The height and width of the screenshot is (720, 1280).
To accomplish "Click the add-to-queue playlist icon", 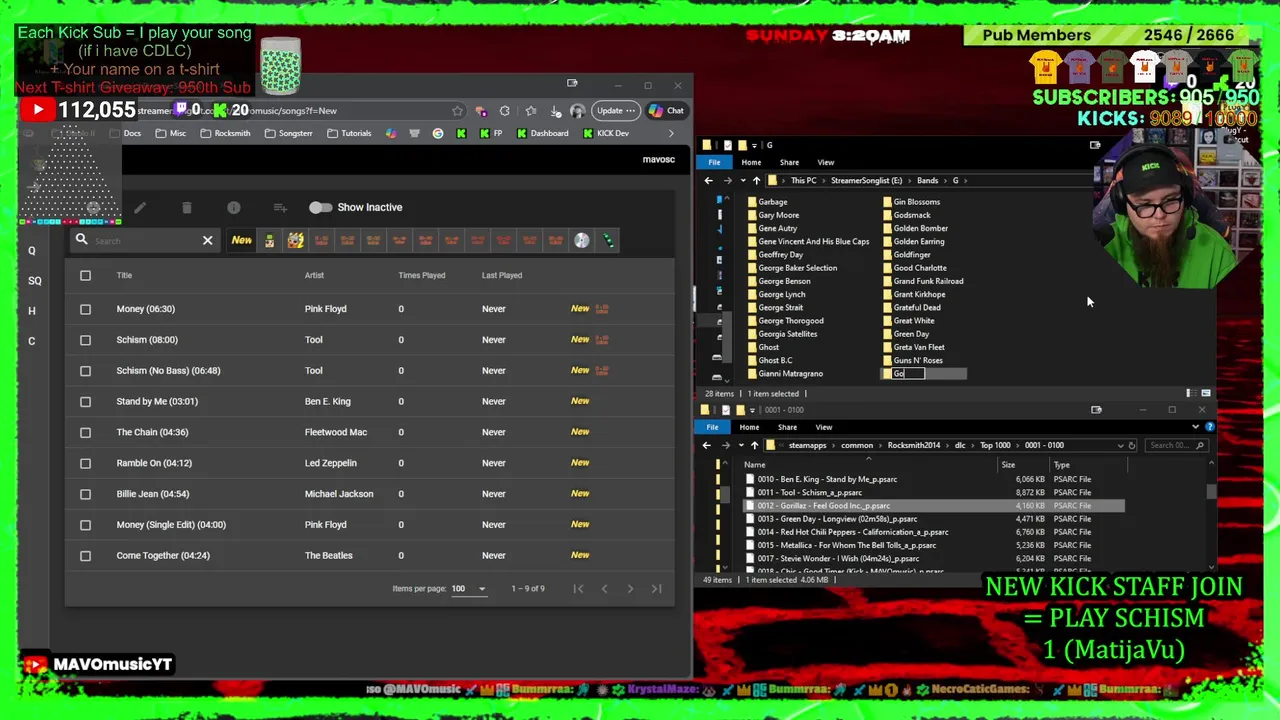I will [280, 207].
